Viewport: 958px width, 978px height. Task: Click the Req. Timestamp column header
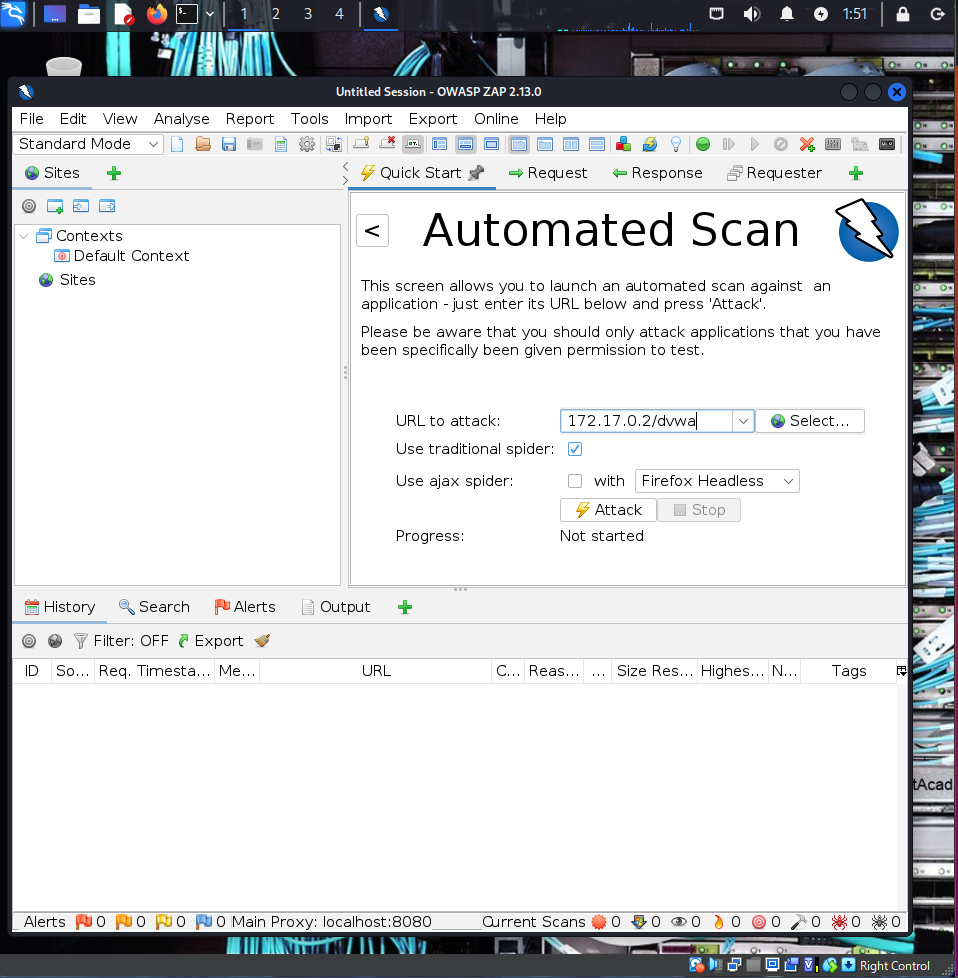point(154,671)
